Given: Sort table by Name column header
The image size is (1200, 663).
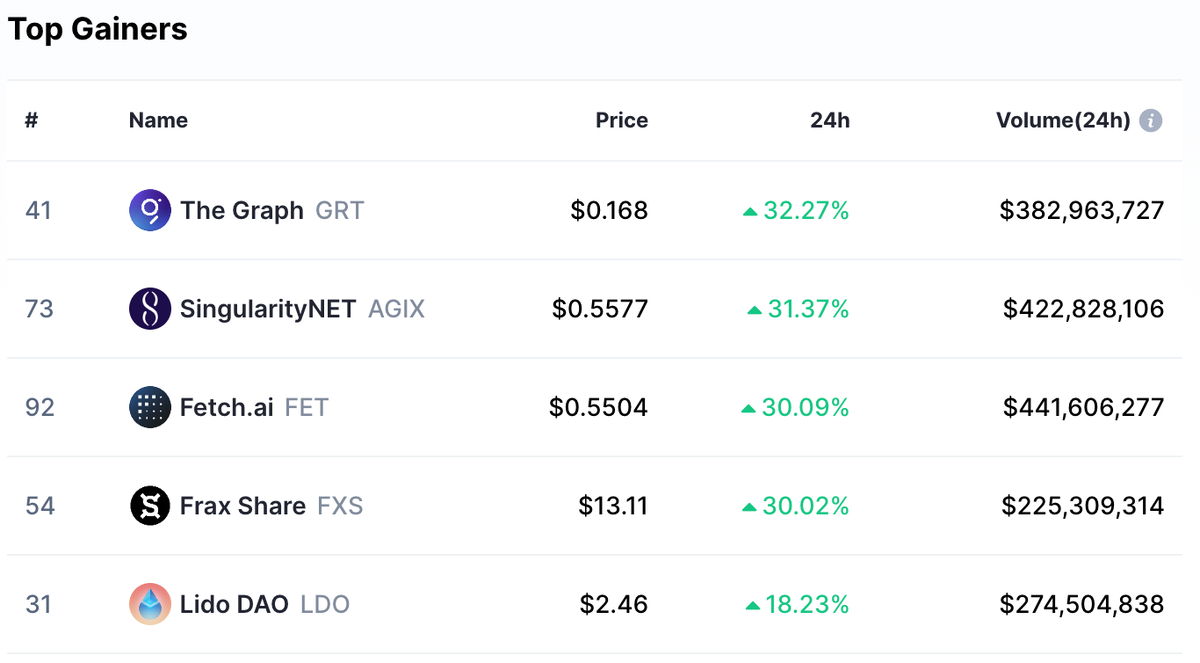Looking at the screenshot, I should tap(158, 121).
